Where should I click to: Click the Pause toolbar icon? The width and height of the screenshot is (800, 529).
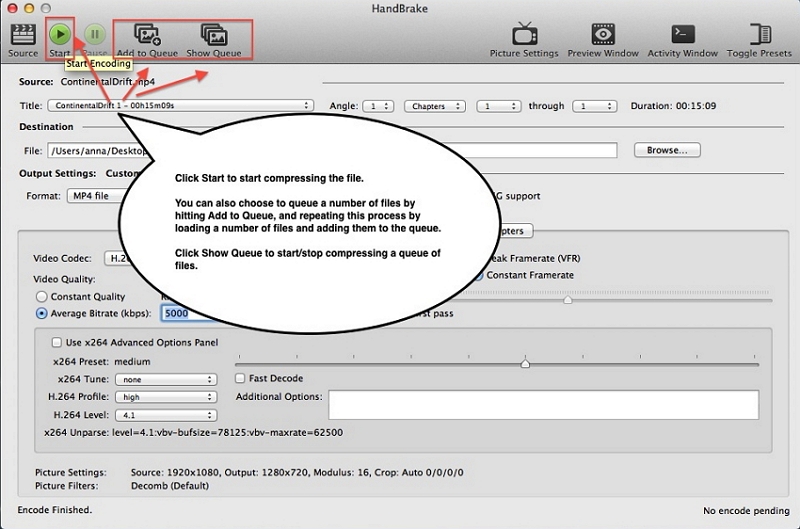(95, 35)
